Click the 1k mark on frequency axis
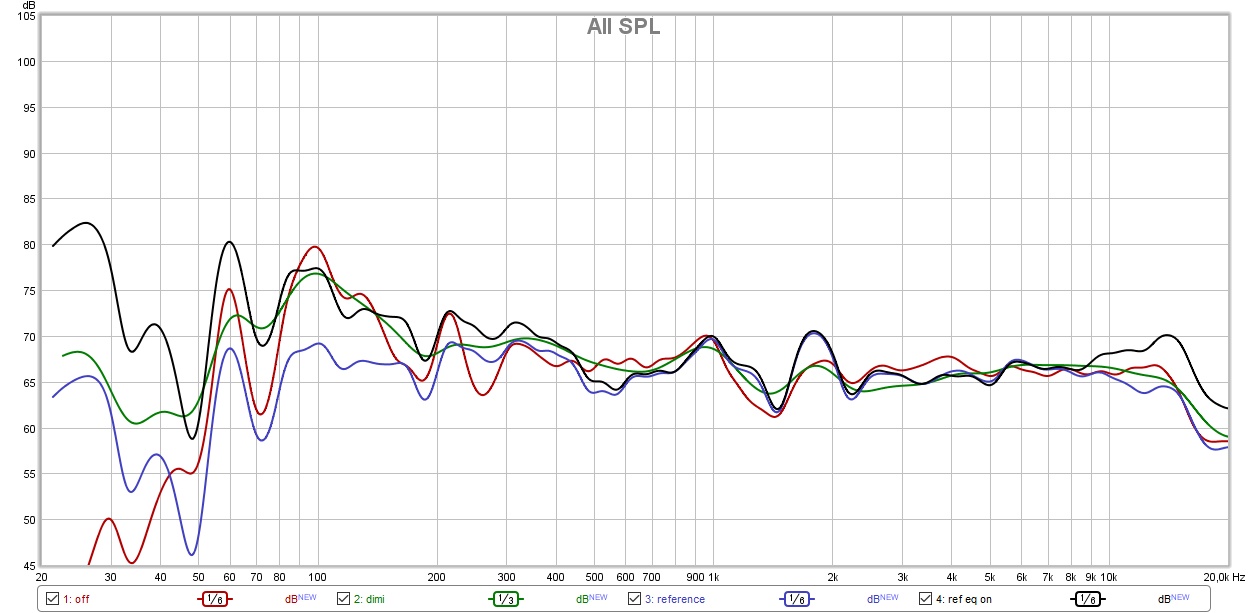This screenshot has height=613, width=1248. tap(712, 578)
